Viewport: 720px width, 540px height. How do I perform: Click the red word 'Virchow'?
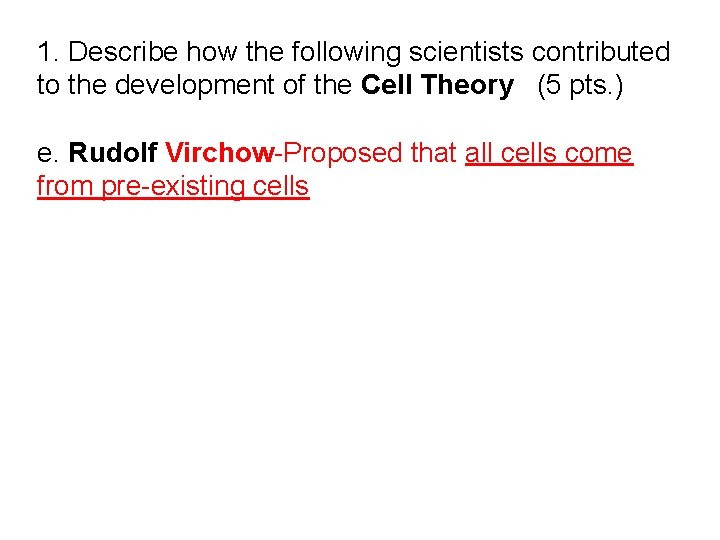pyautogui.click(x=220, y=152)
